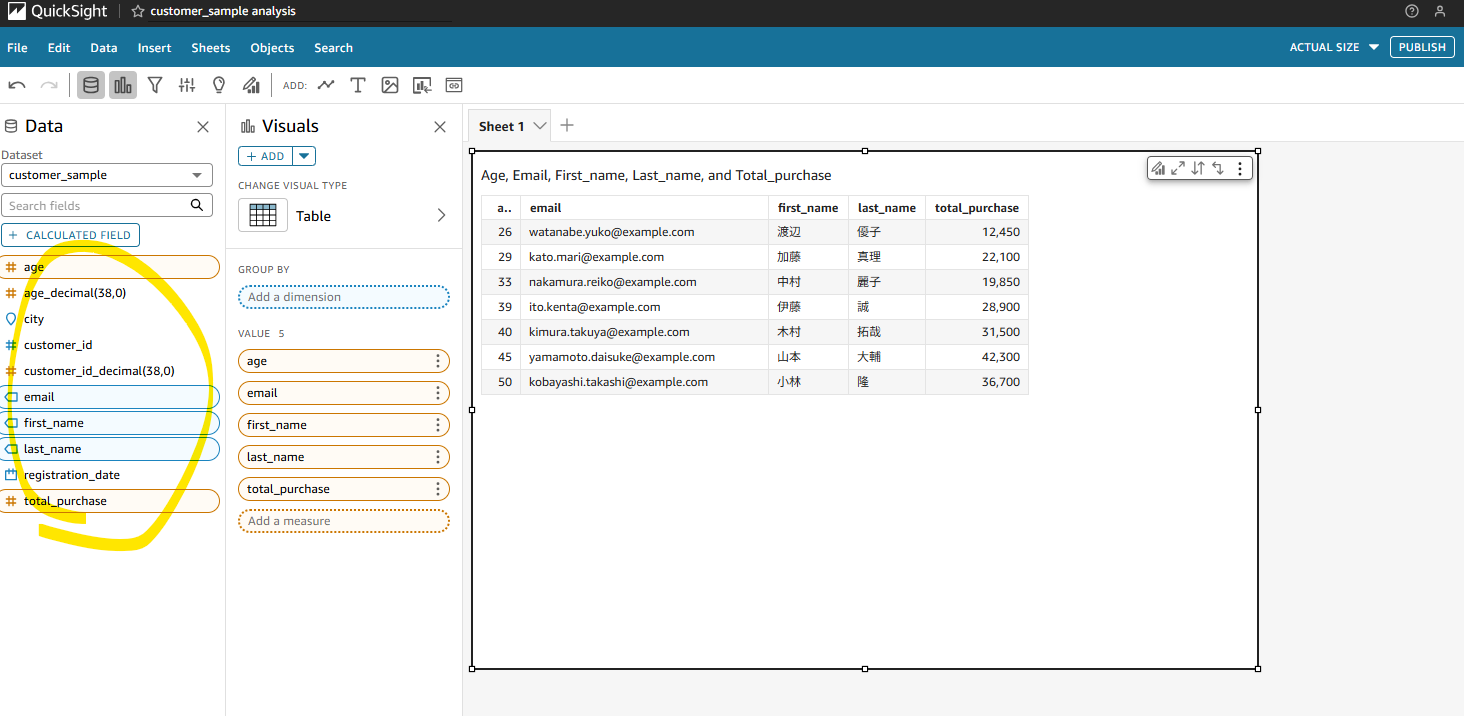Open the visual's three-dot menu
Image resolution: width=1464 pixels, height=716 pixels.
[x=1240, y=169]
